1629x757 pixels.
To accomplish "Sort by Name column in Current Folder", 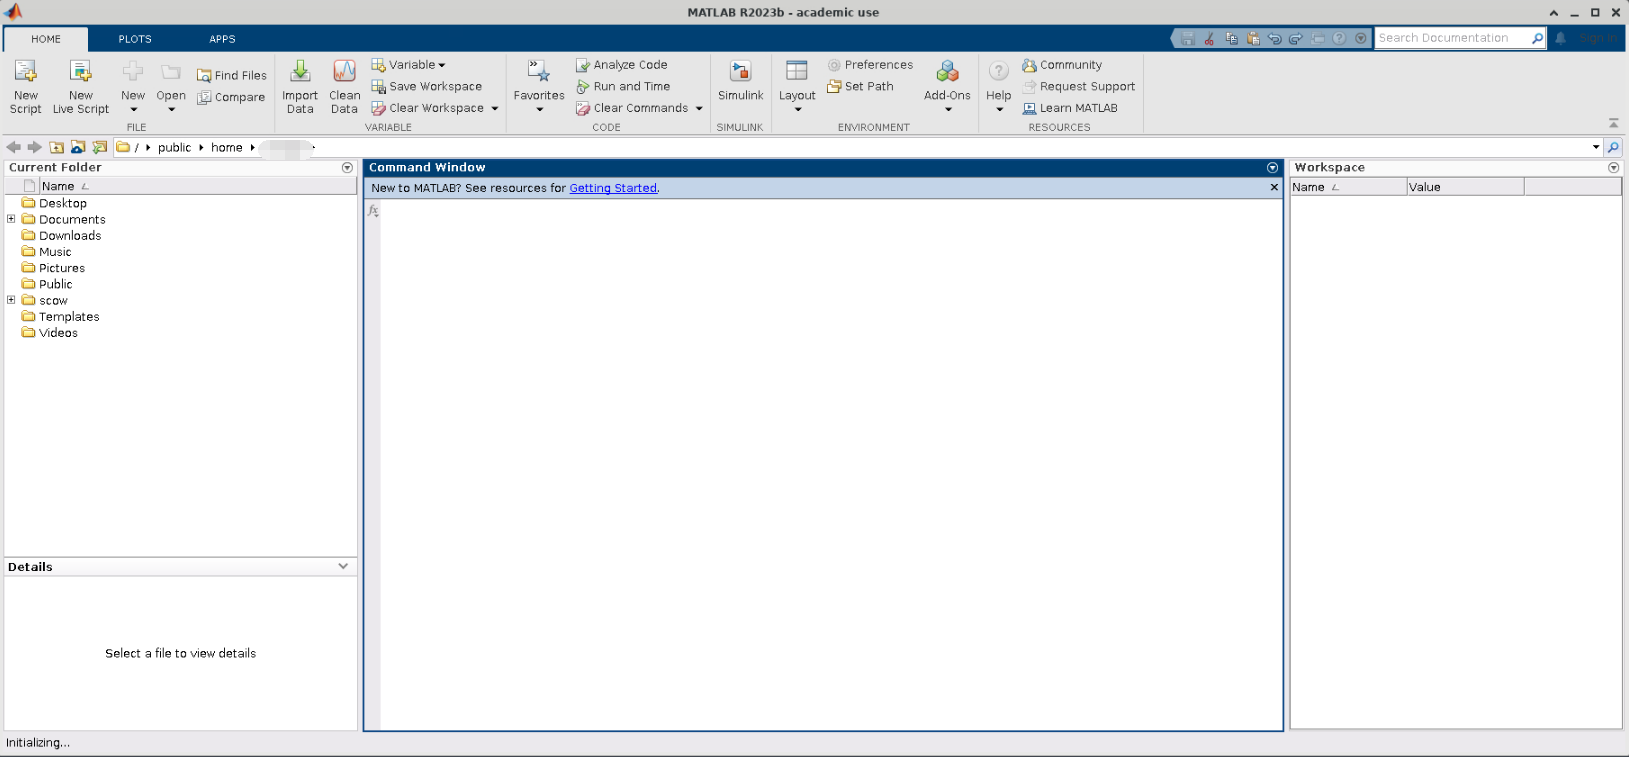I will click(197, 186).
